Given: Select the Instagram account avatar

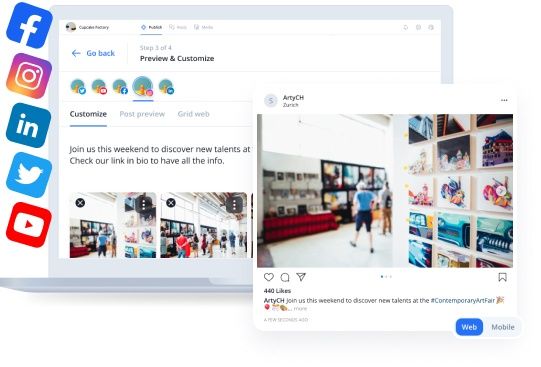Looking at the screenshot, I should click(x=143, y=87).
